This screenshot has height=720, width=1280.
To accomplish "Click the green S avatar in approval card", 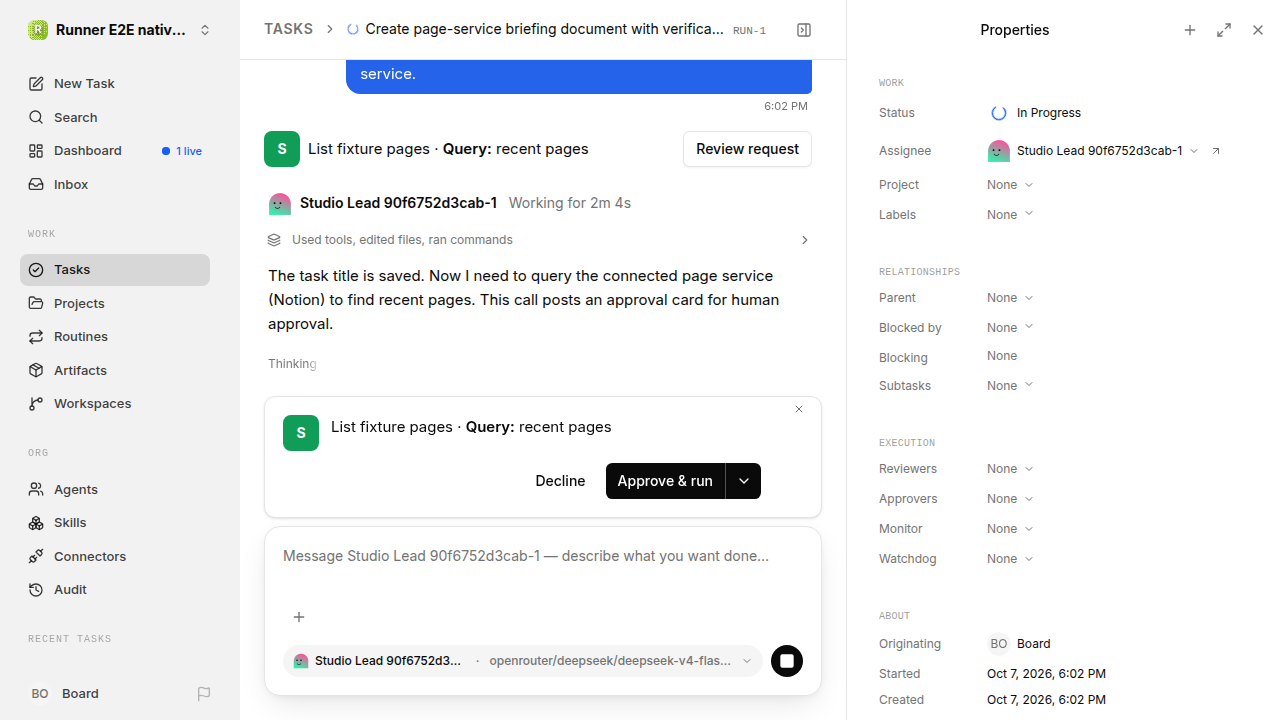I will 301,433.
